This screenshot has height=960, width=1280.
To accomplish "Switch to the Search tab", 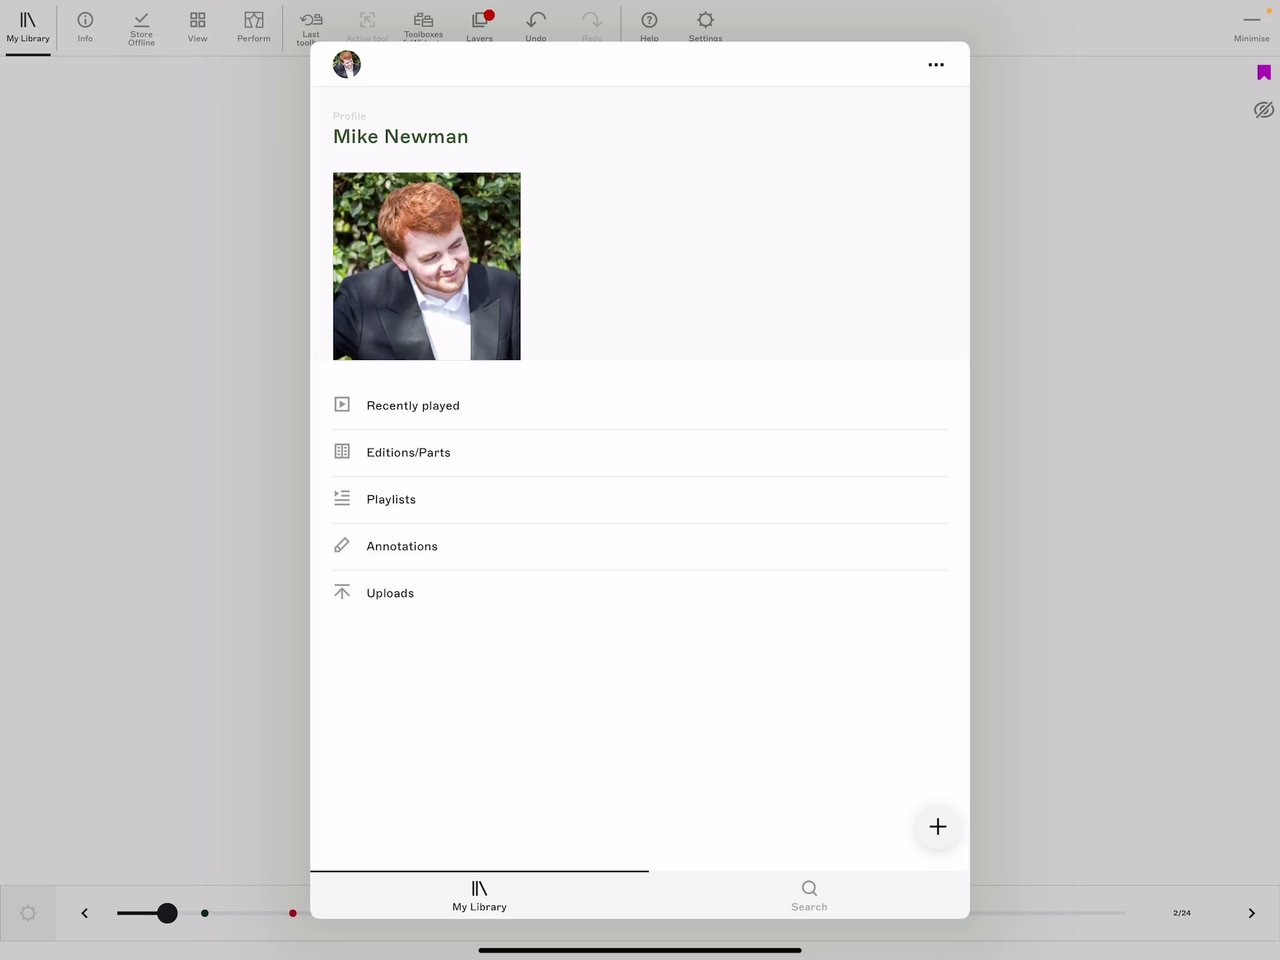I will [809, 895].
